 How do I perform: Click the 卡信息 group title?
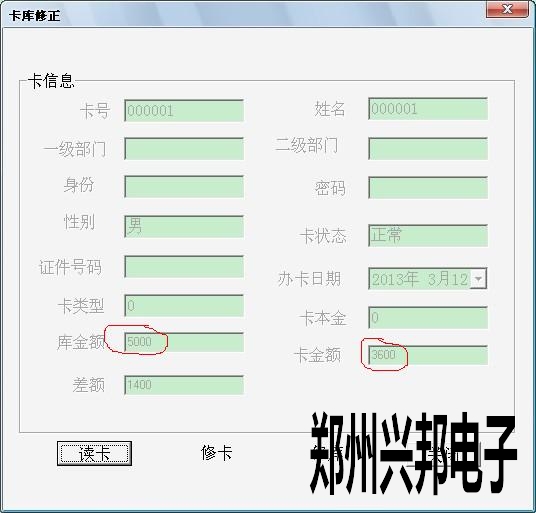[x=51, y=81]
